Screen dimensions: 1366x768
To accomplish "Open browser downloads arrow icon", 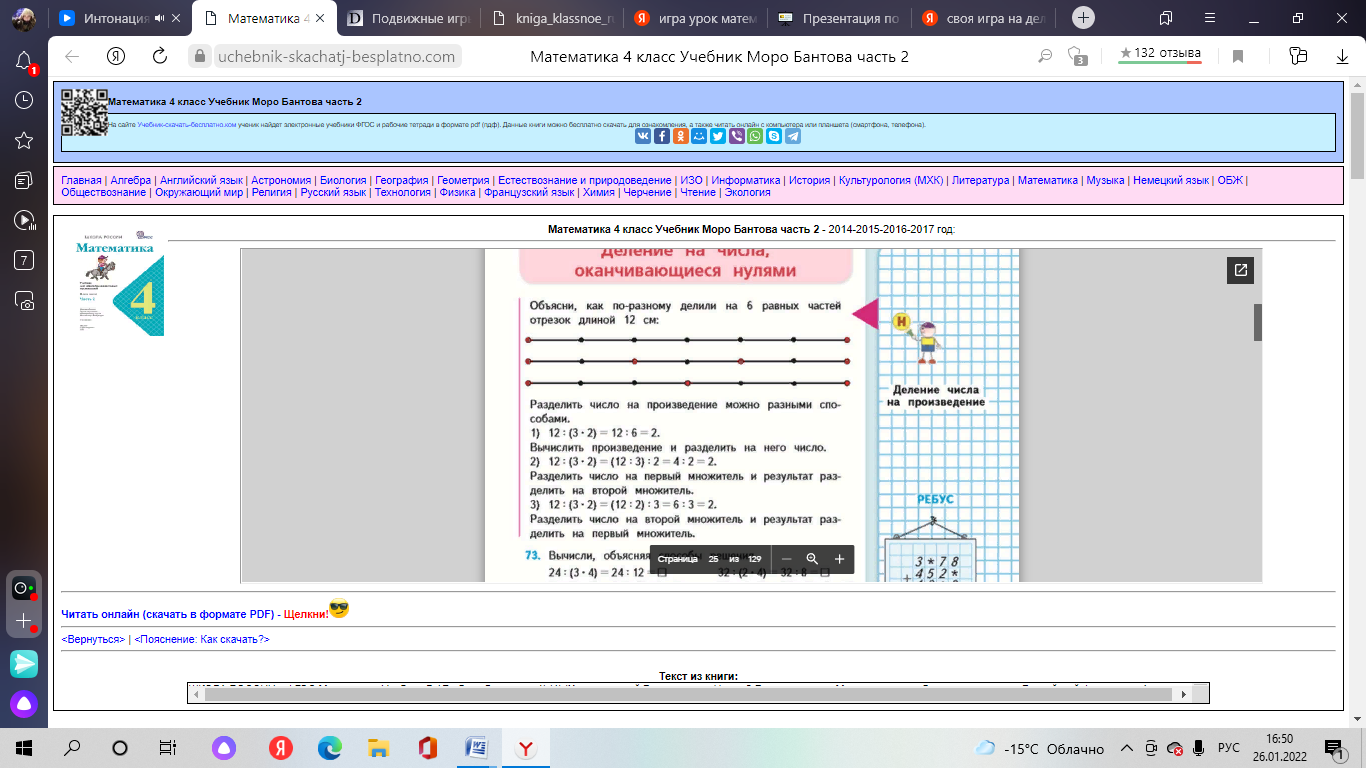I will (x=1342, y=56).
